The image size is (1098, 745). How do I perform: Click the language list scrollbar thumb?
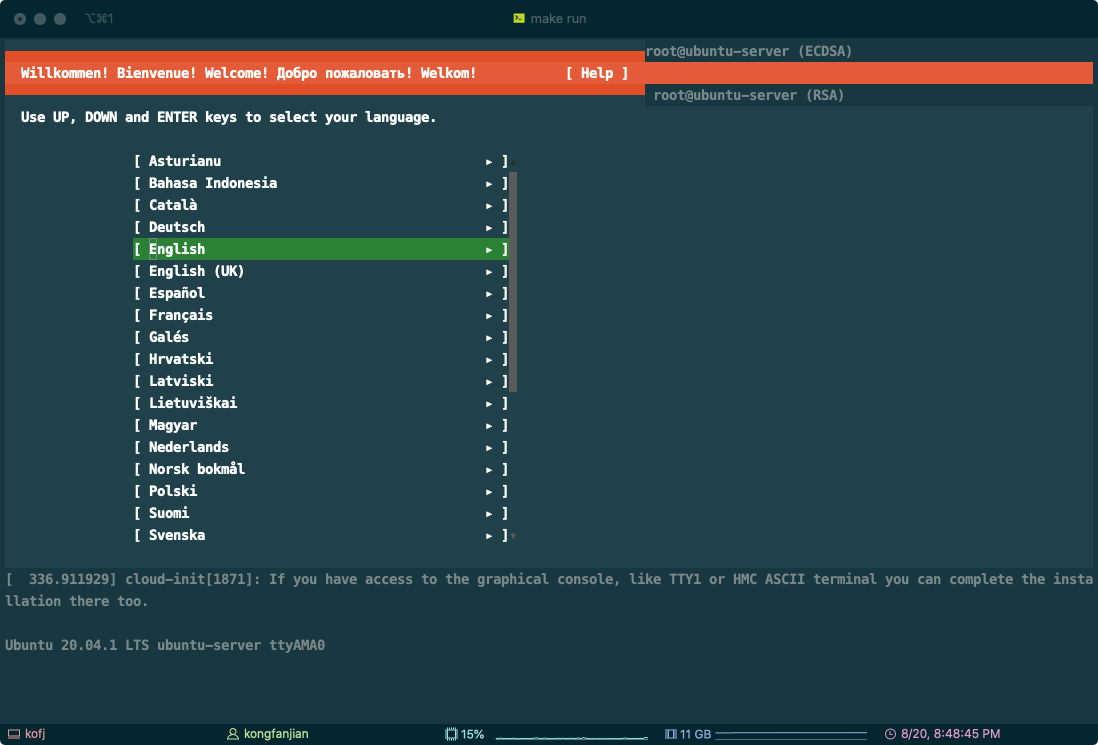pos(513,280)
